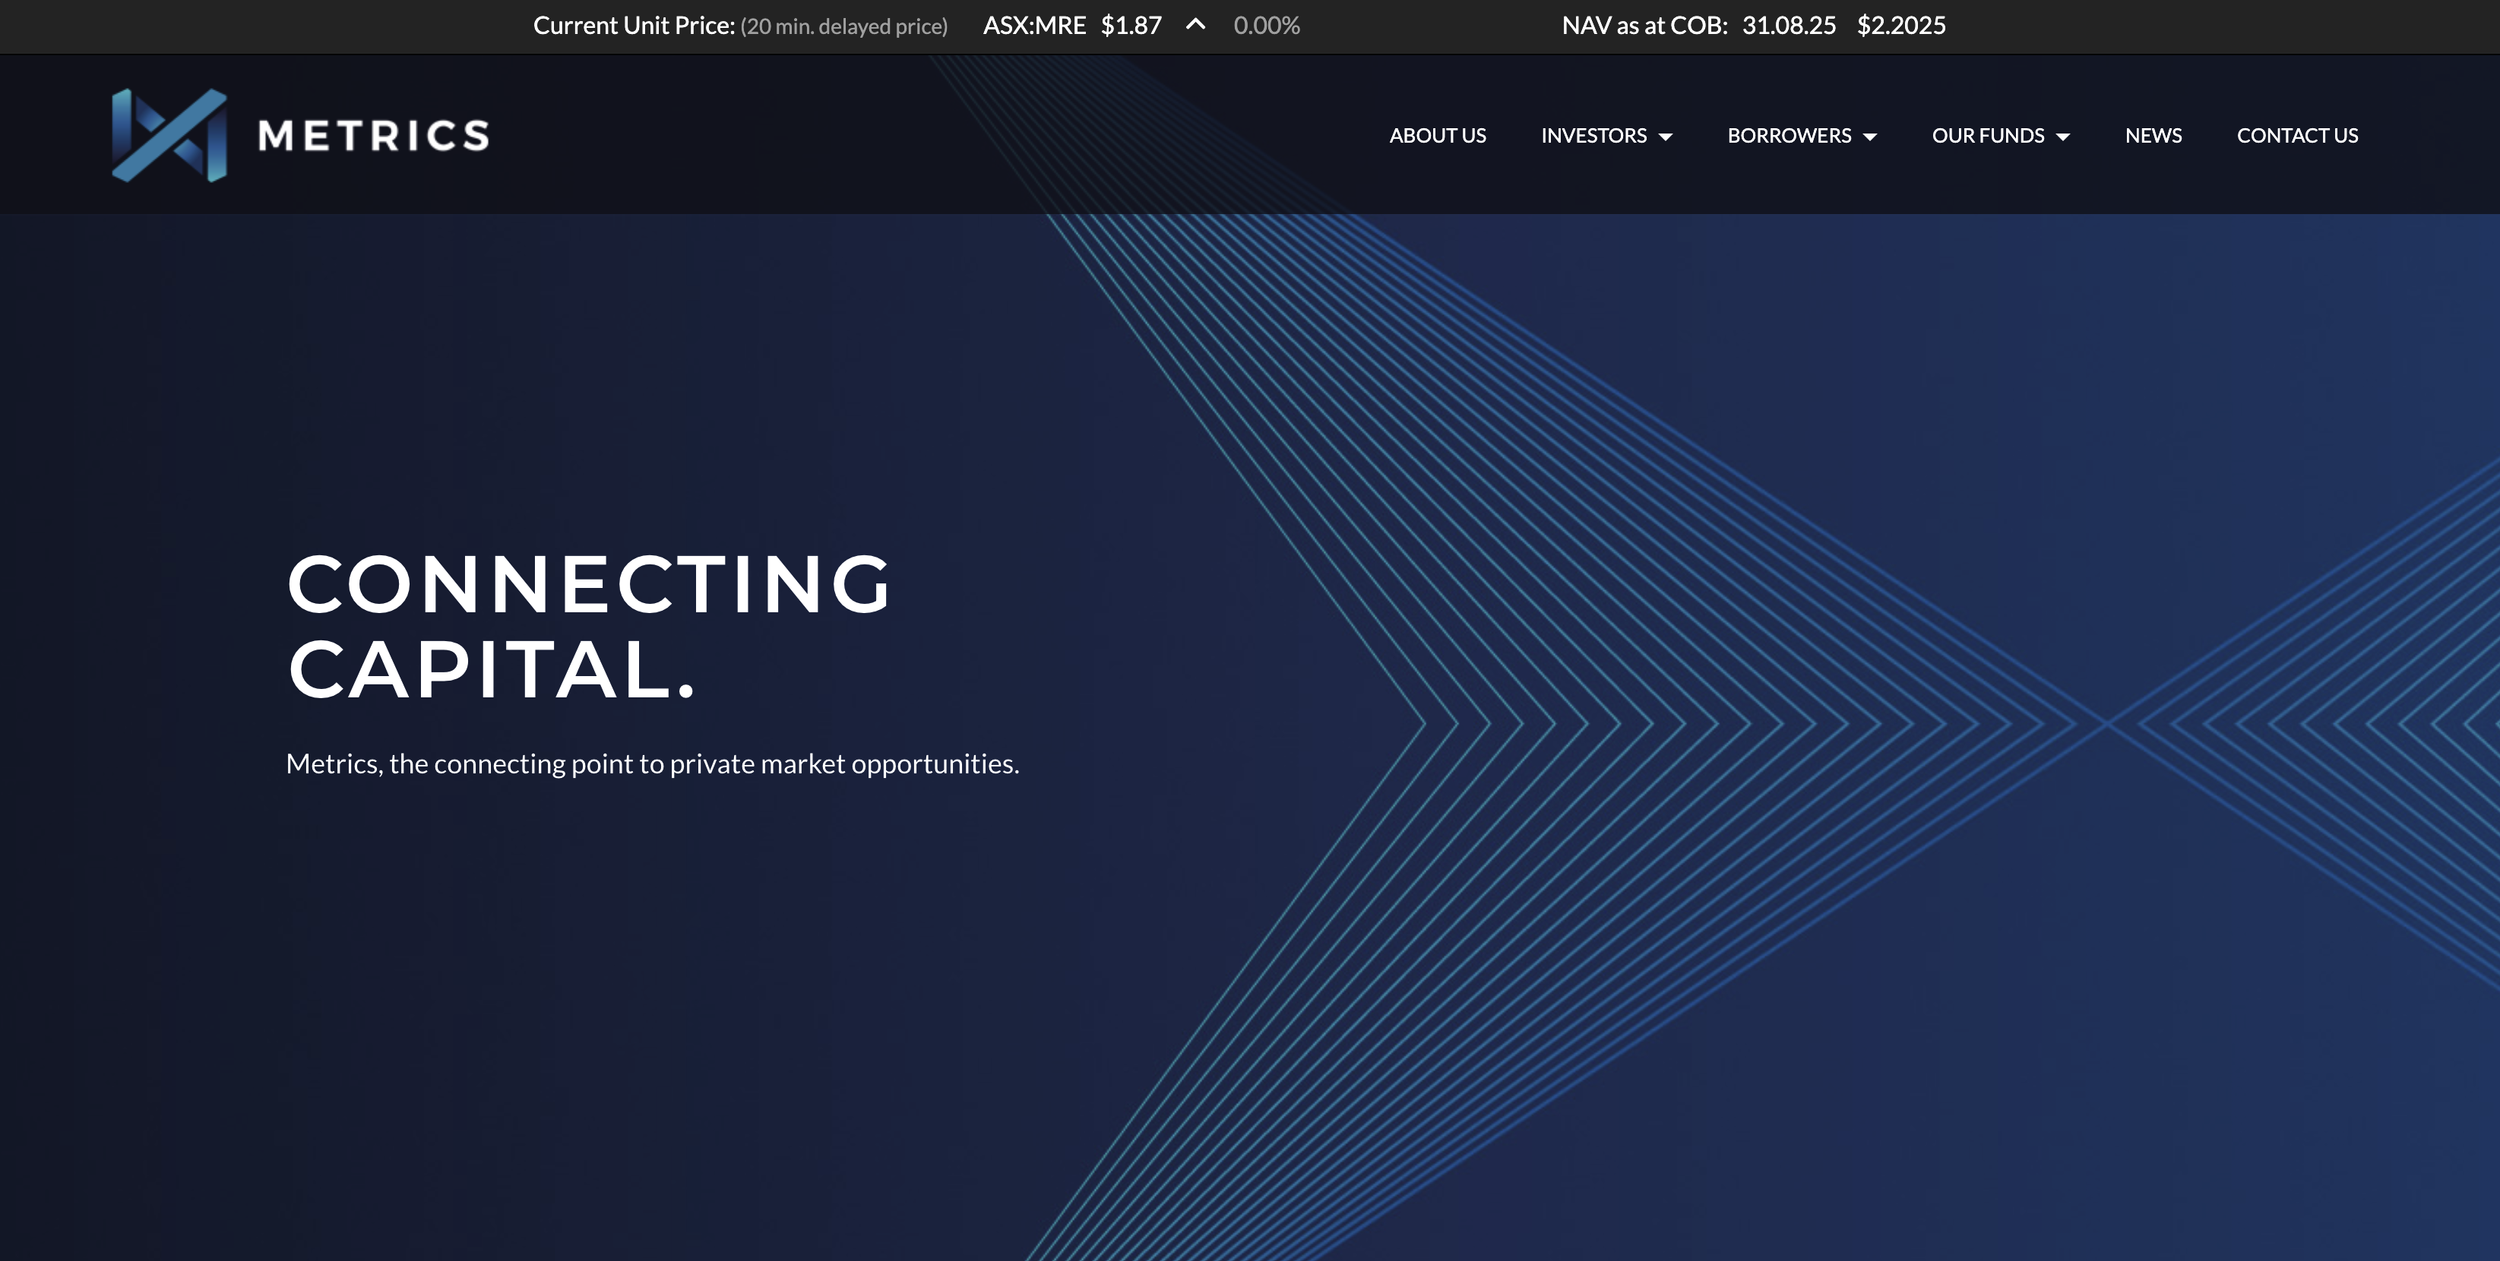The image size is (2500, 1261).
Task: Click the Current Unit Price label
Action: tap(633, 25)
